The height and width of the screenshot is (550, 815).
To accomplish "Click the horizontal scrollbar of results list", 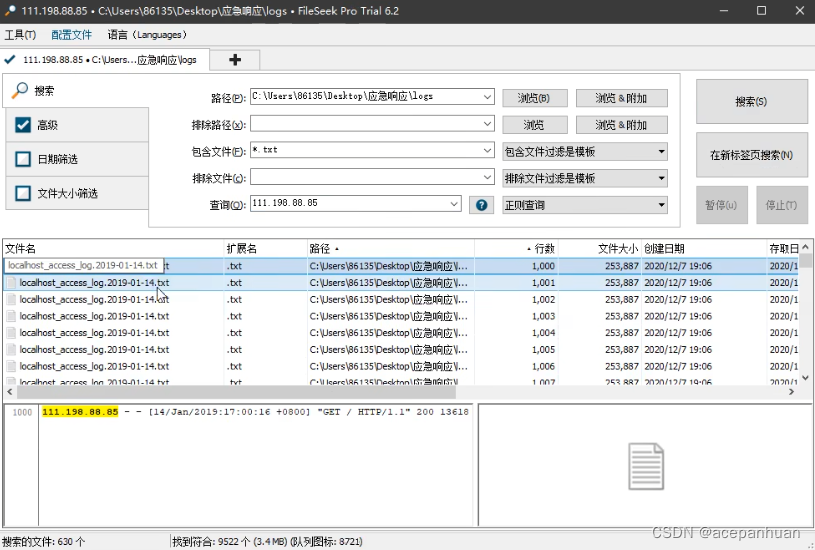I will click(x=235, y=391).
